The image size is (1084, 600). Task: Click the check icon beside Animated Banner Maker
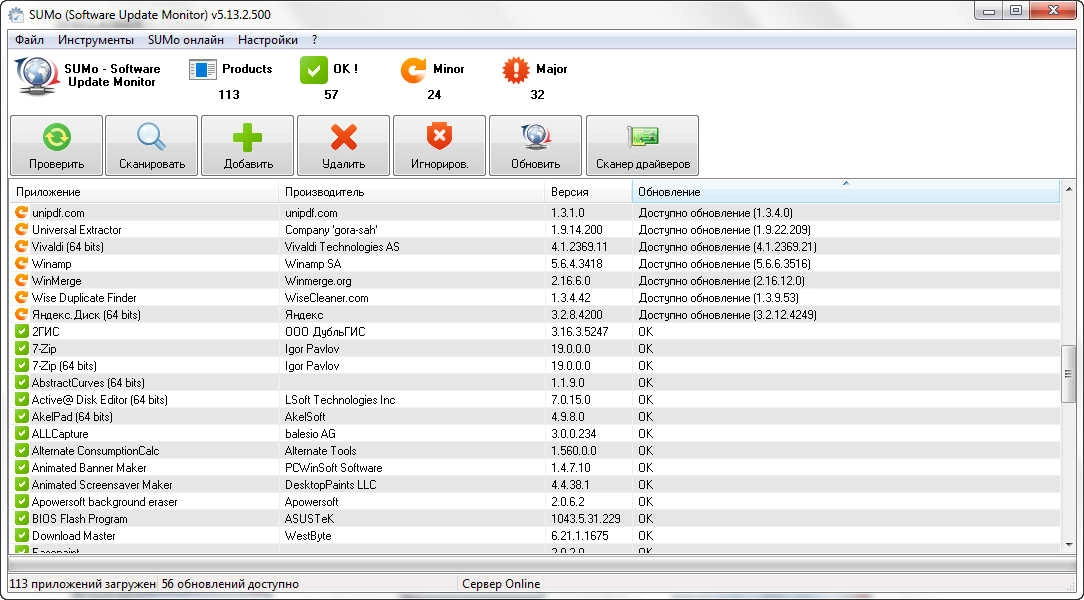point(21,467)
